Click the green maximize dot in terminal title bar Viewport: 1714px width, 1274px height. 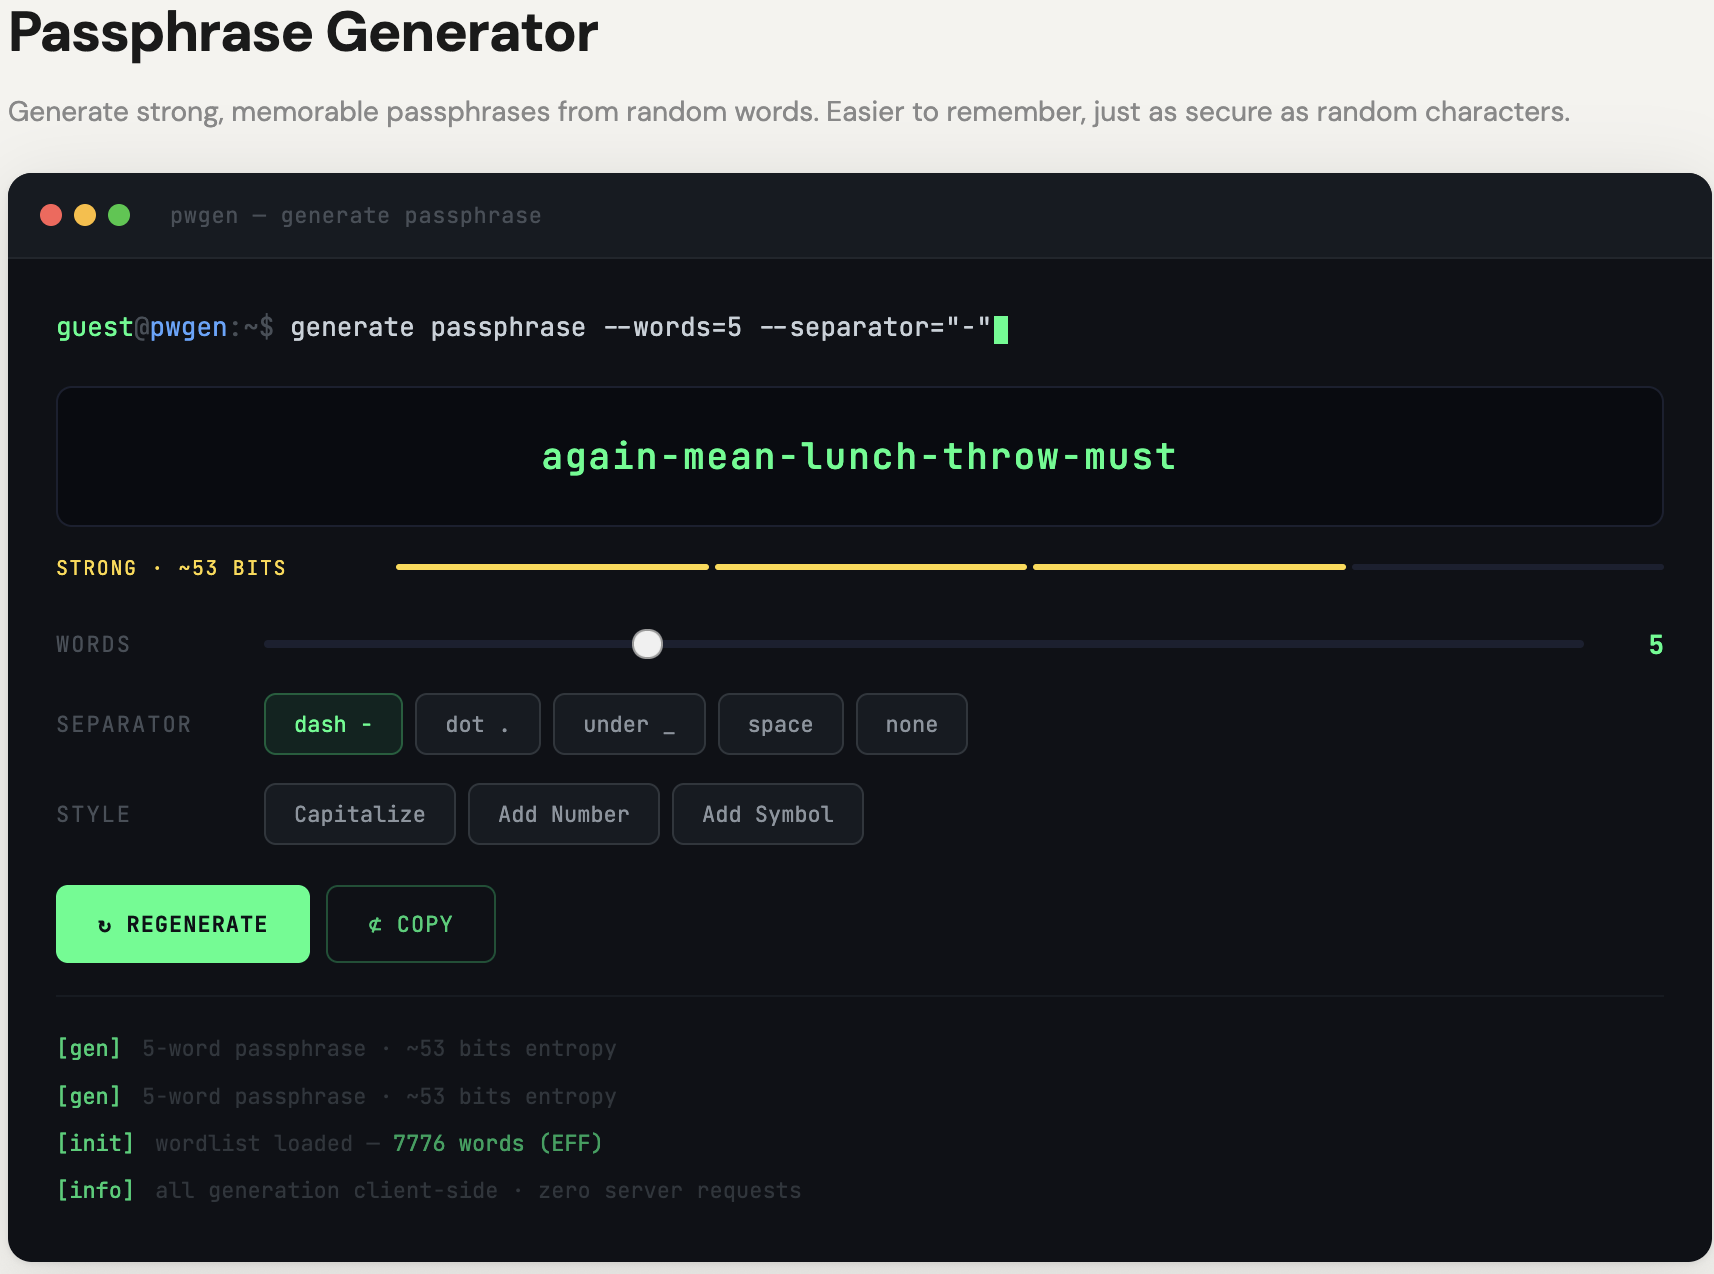[x=119, y=215]
